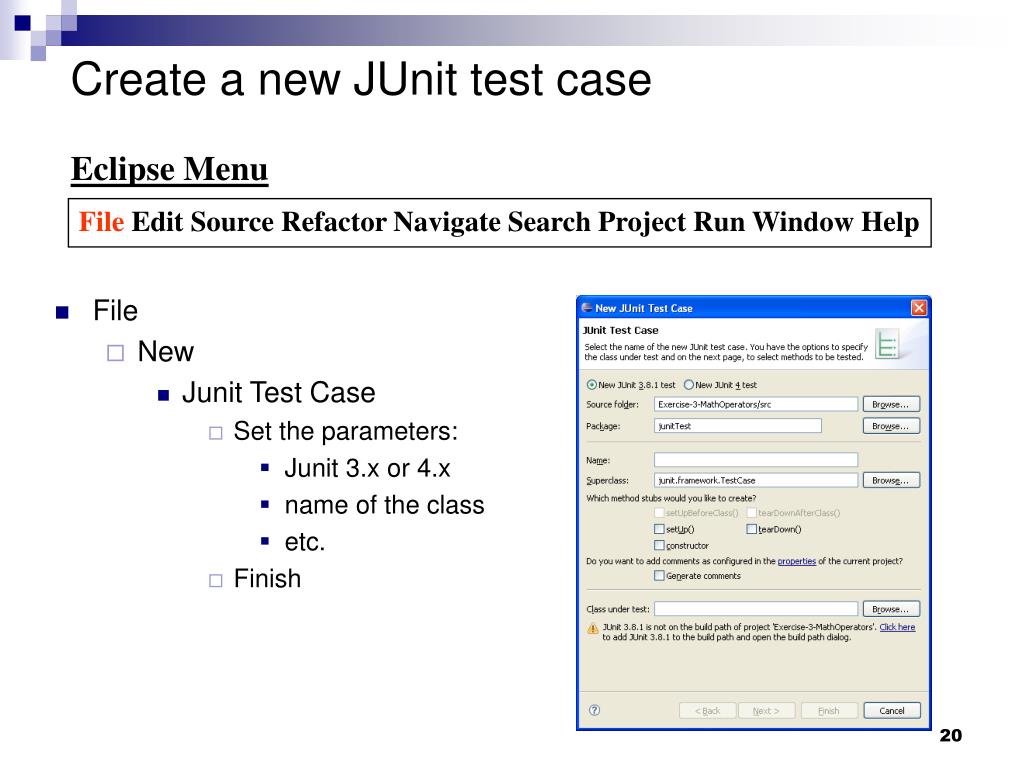Check the disabled setUpBeforeClass() checkbox

[659, 513]
